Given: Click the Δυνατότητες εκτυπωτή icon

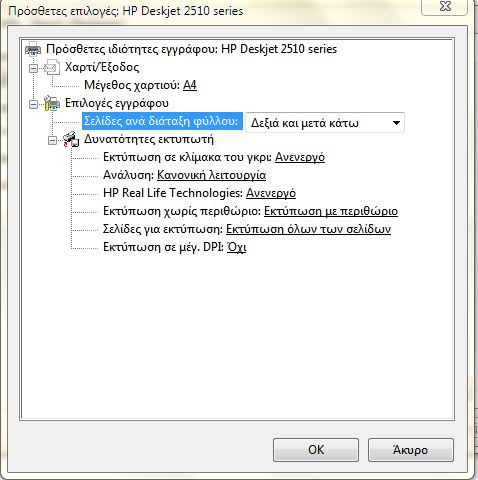Looking at the screenshot, I should tap(71, 139).
